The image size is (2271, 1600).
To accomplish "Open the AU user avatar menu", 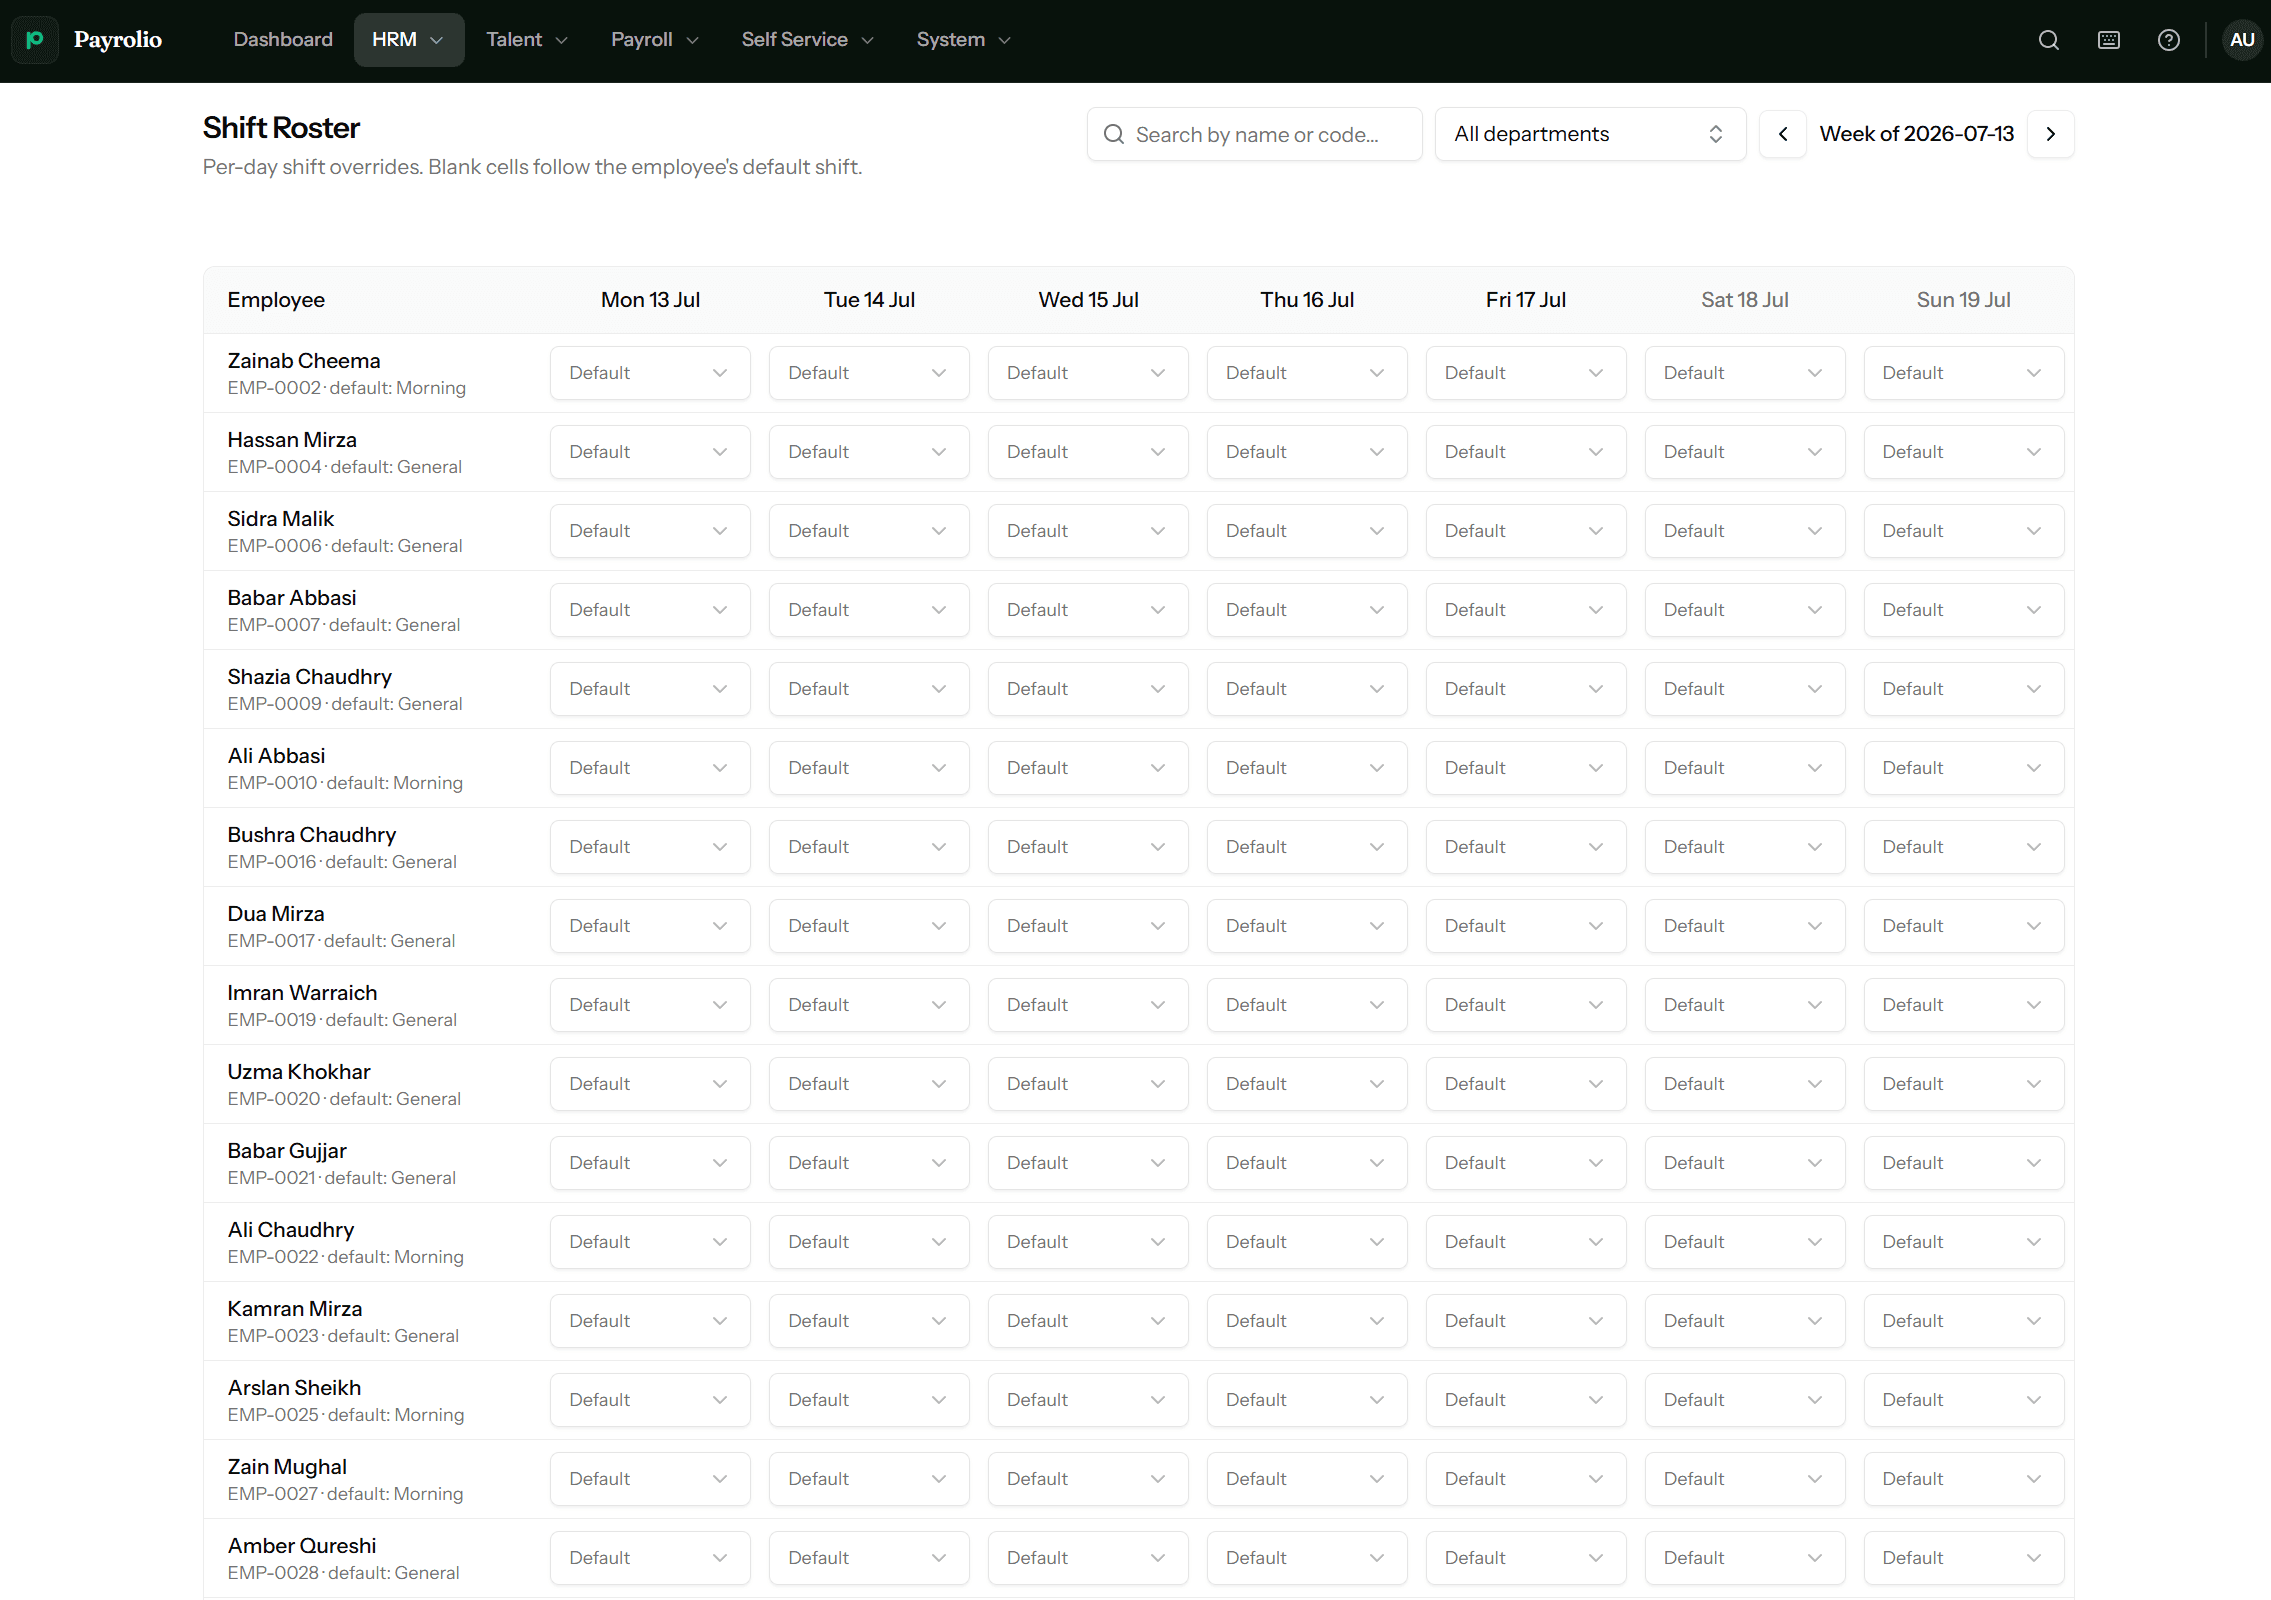I will pos(2242,40).
